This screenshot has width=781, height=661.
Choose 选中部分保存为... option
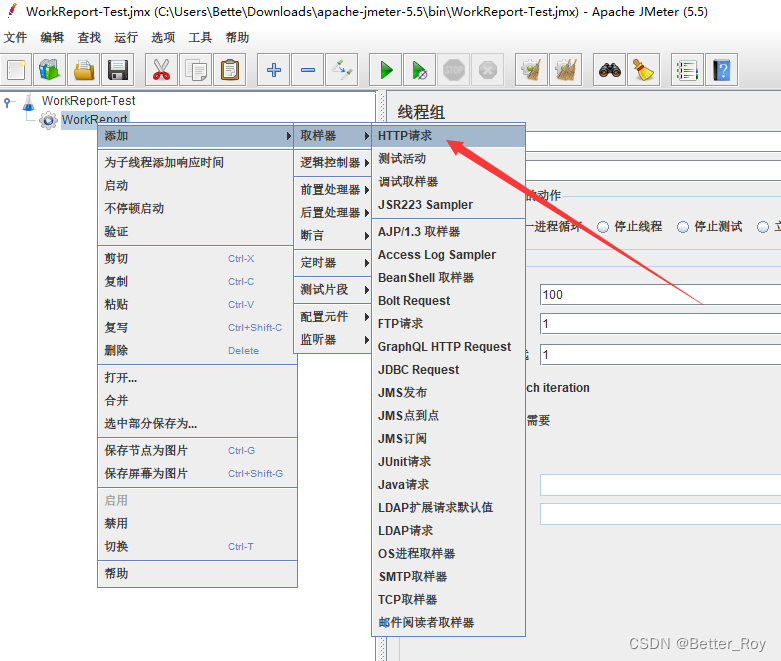point(195,423)
